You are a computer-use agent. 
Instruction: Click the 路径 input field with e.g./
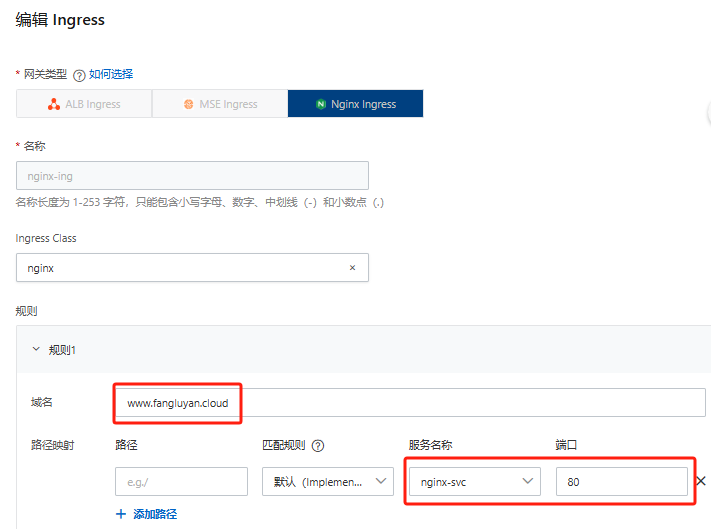[181, 481]
